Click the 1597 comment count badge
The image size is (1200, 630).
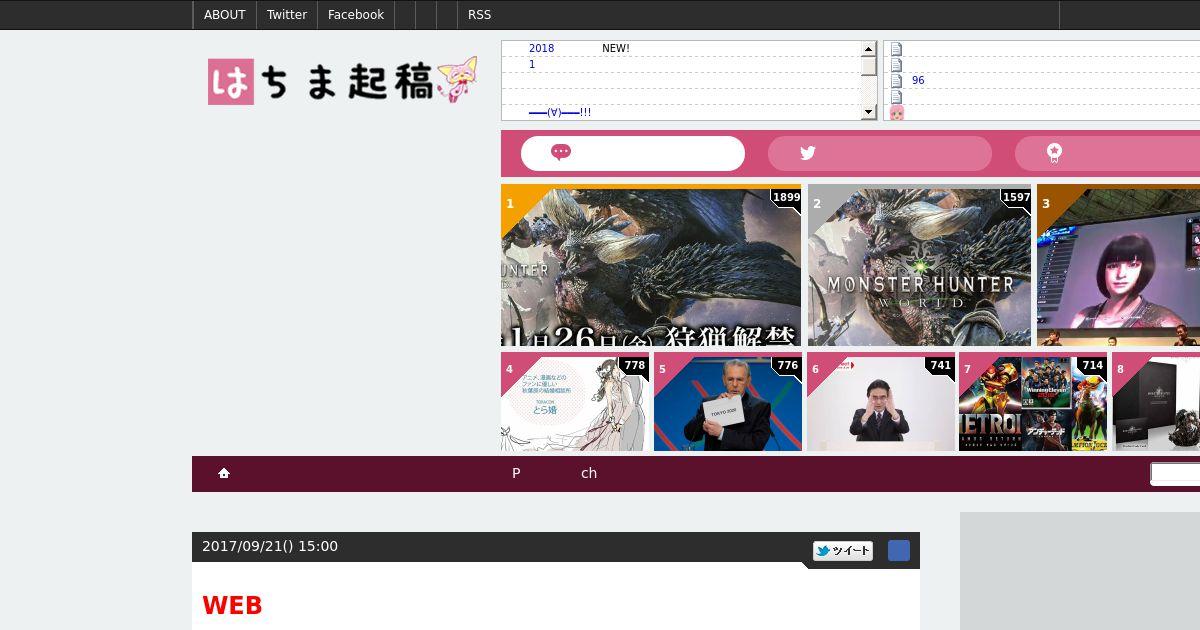pyautogui.click(x=1016, y=197)
